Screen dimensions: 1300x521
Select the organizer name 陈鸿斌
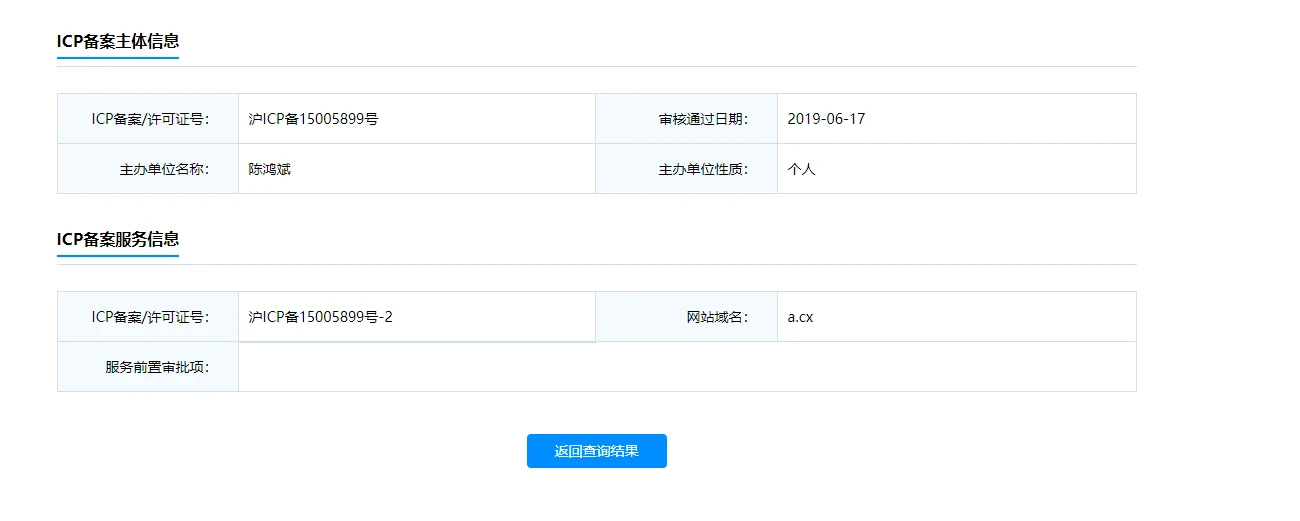(269, 169)
